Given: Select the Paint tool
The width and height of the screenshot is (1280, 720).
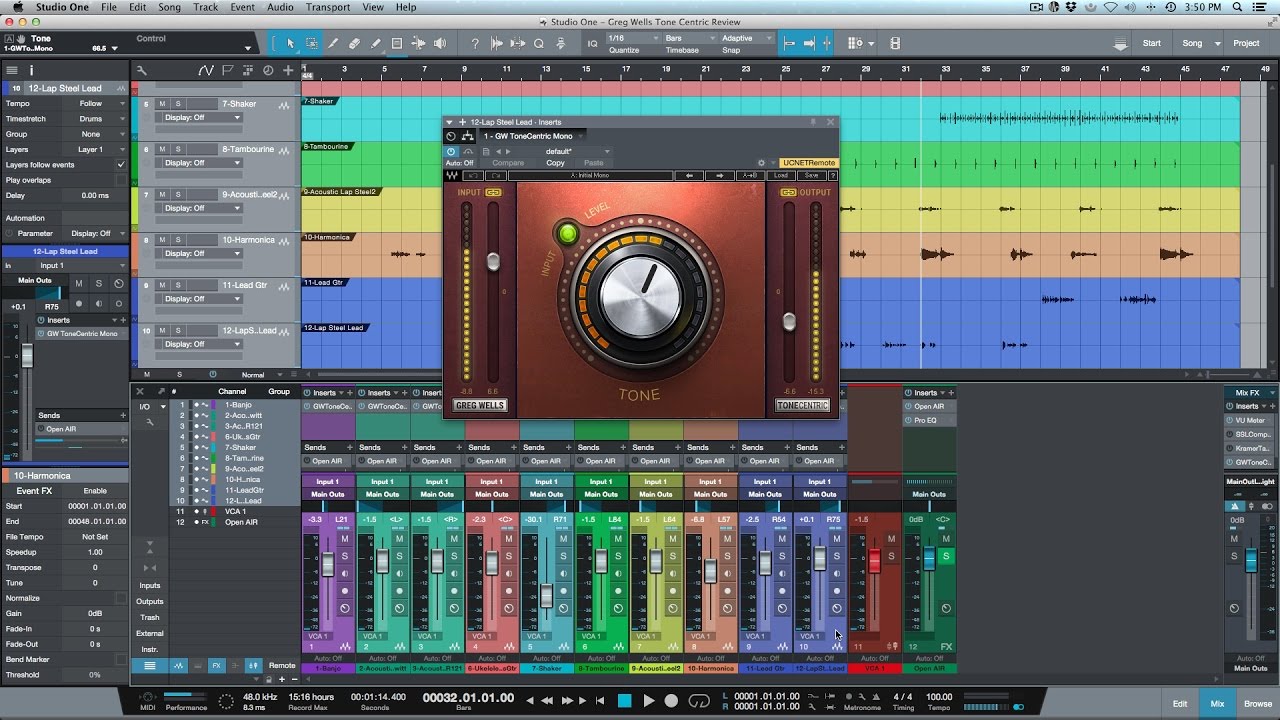Looking at the screenshot, I should pos(375,43).
